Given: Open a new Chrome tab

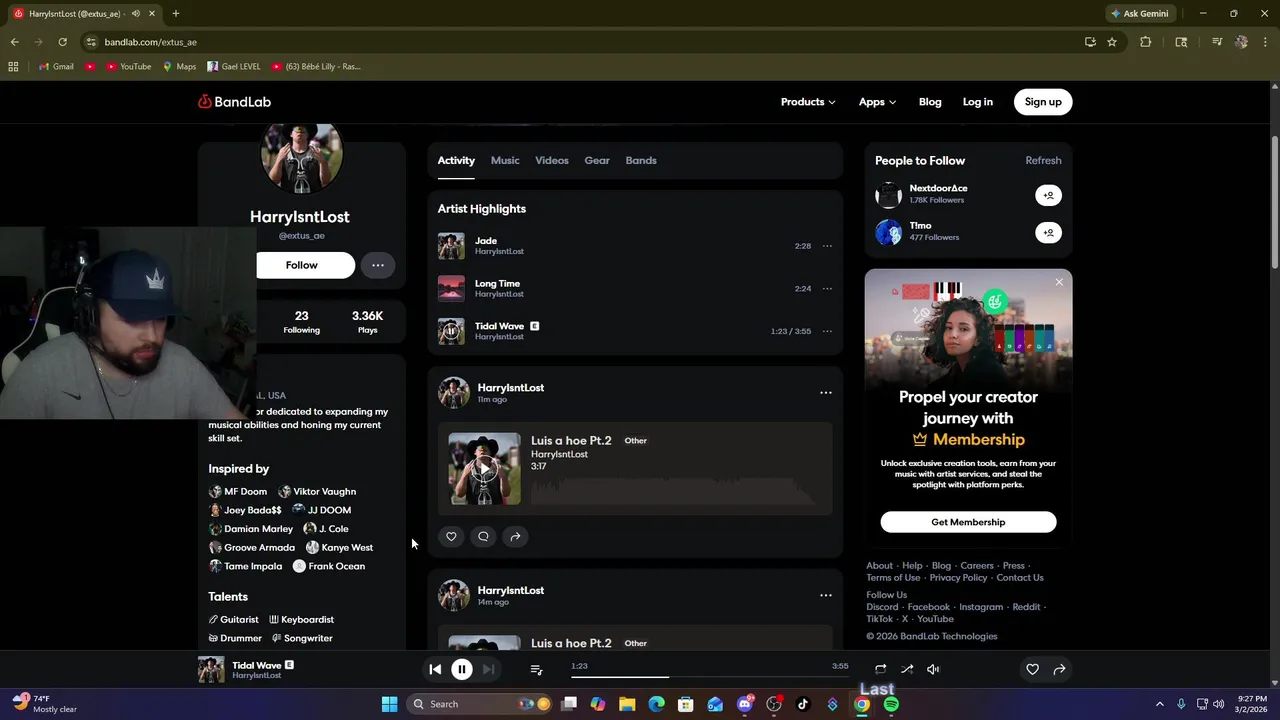Looking at the screenshot, I should (x=176, y=14).
